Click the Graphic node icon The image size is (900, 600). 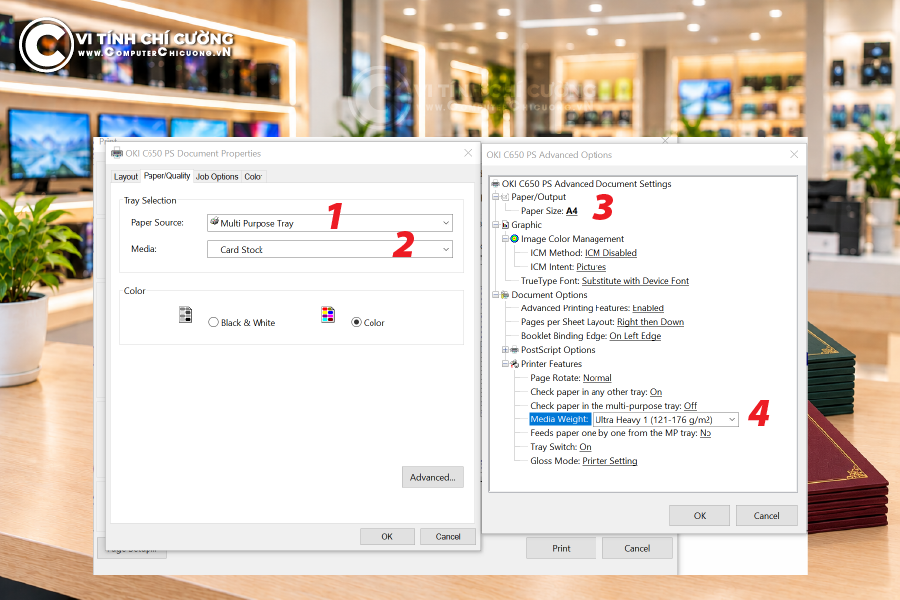point(505,225)
